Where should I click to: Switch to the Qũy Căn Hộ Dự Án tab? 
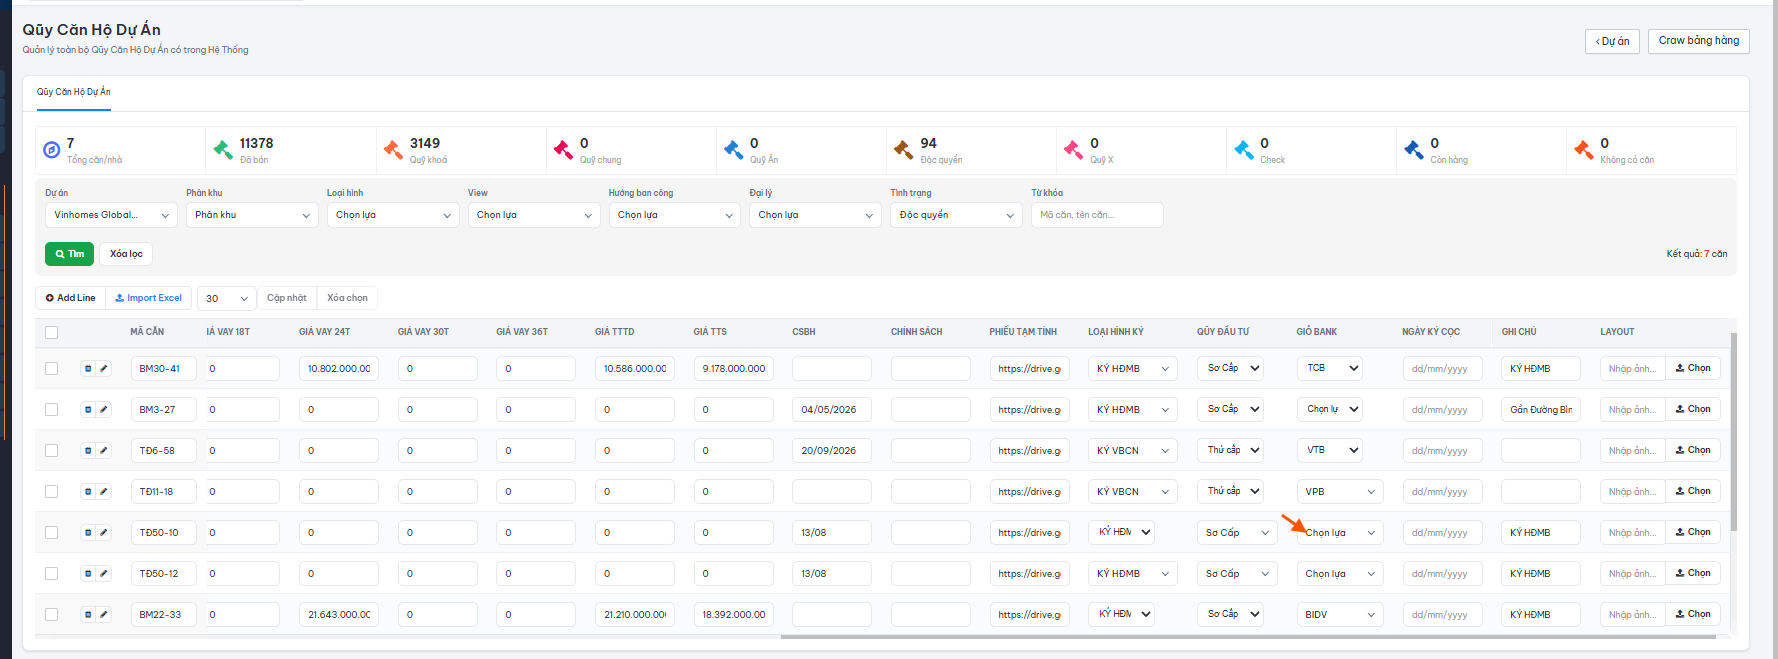74,92
